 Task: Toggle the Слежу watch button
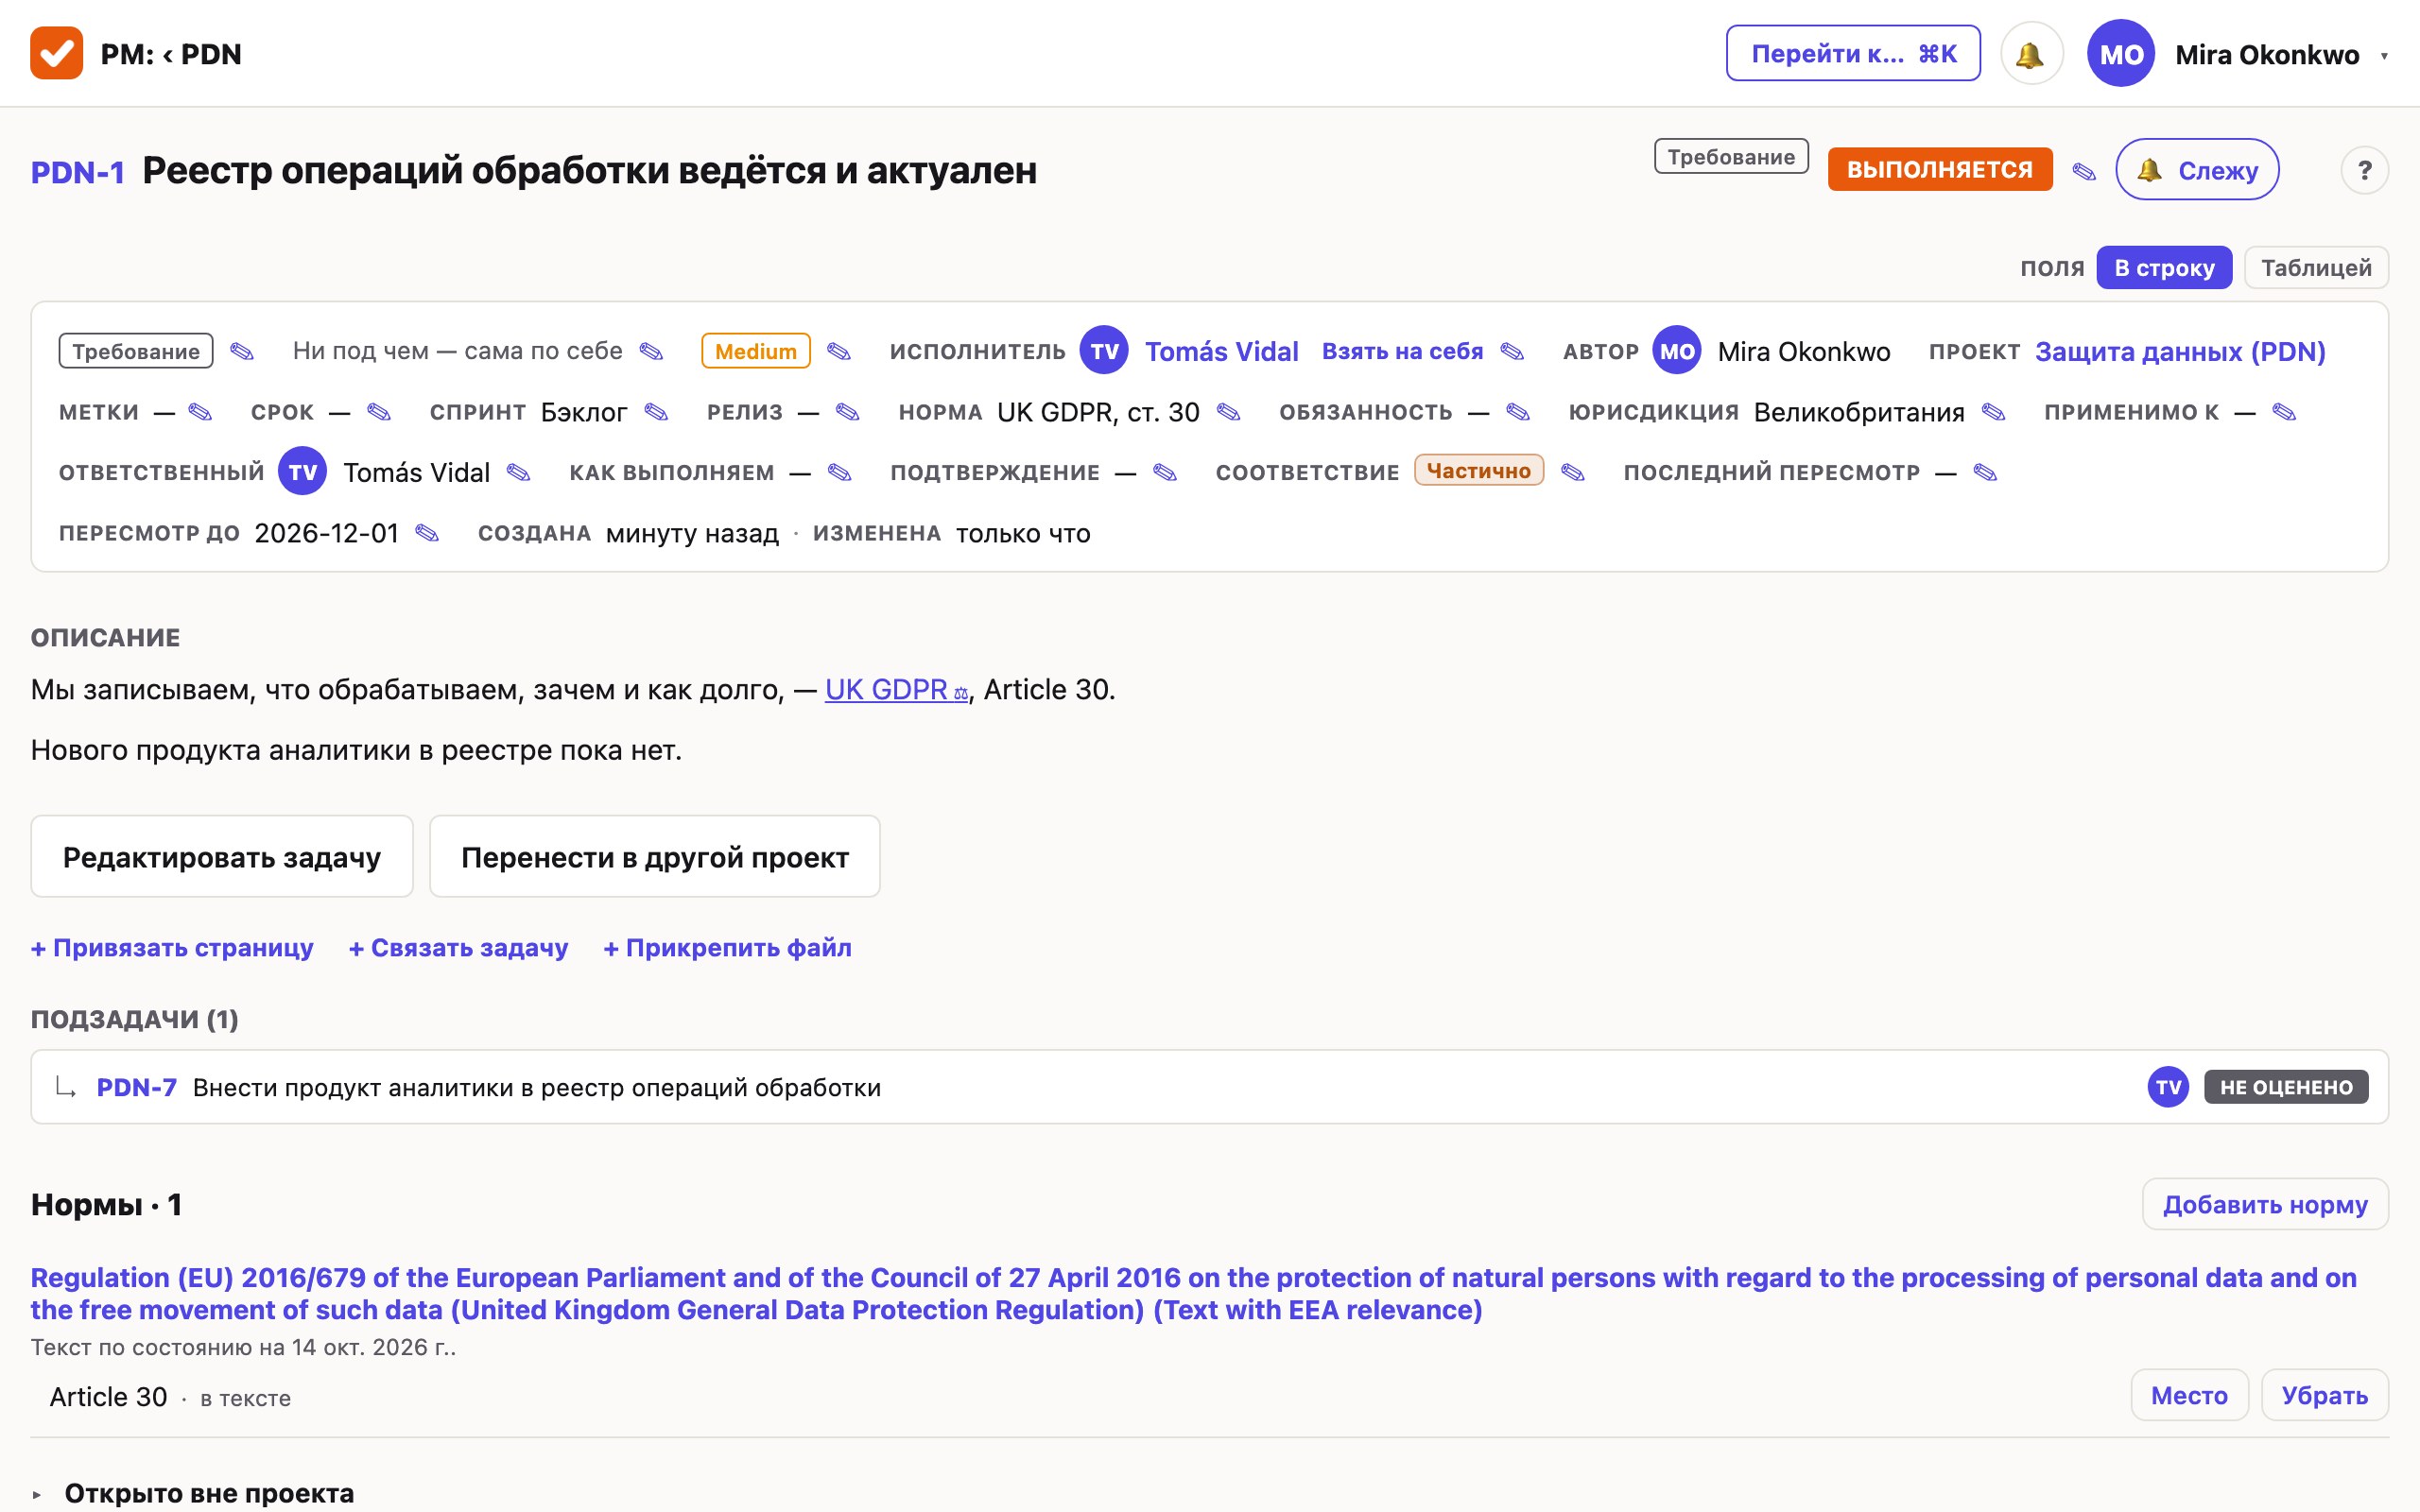(x=2197, y=170)
